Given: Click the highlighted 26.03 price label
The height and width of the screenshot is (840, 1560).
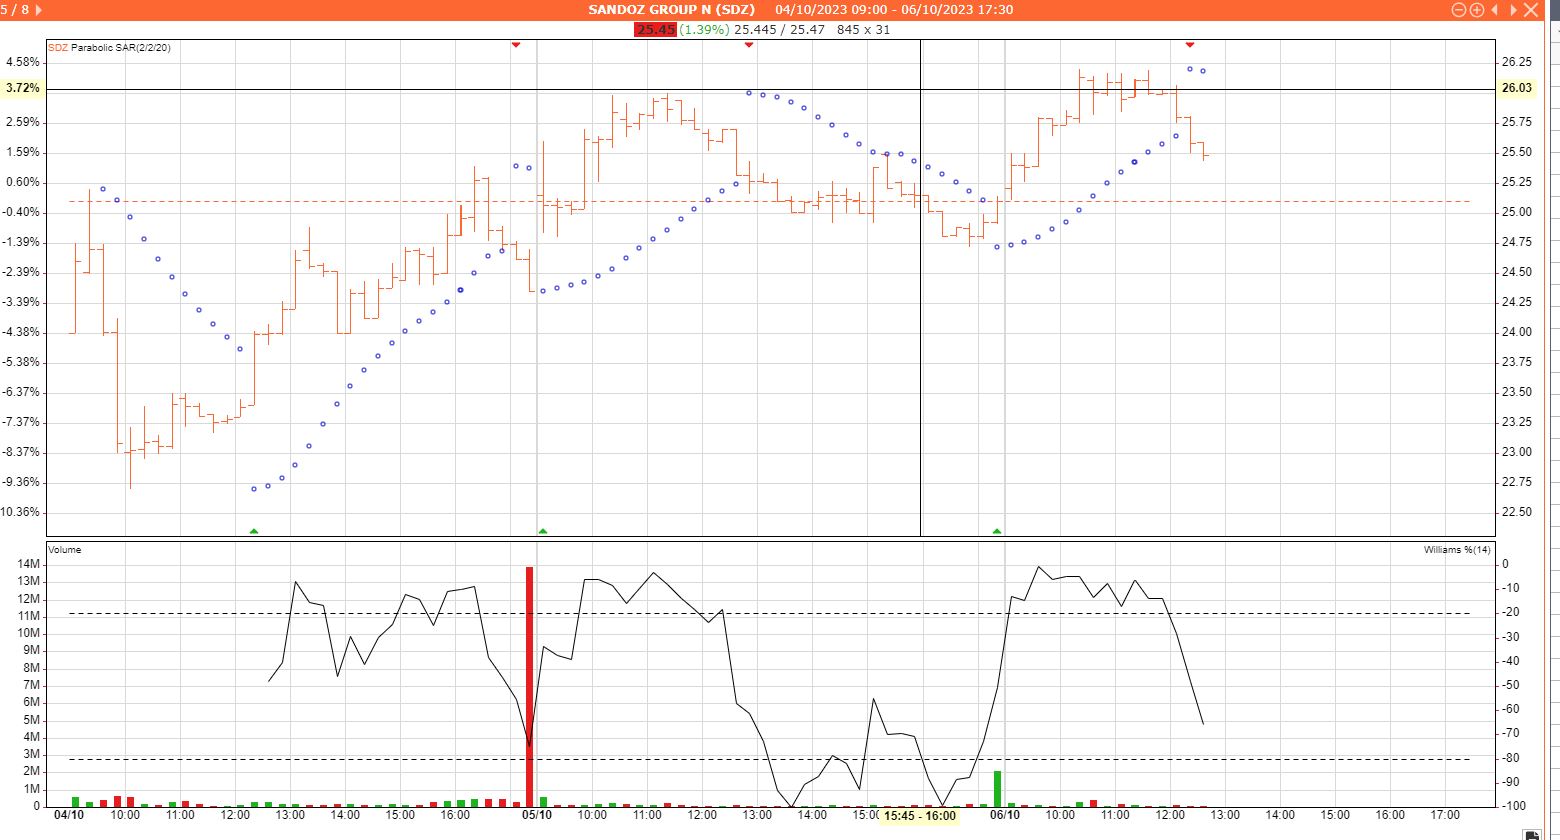Looking at the screenshot, I should click(x=1516, y=88).
